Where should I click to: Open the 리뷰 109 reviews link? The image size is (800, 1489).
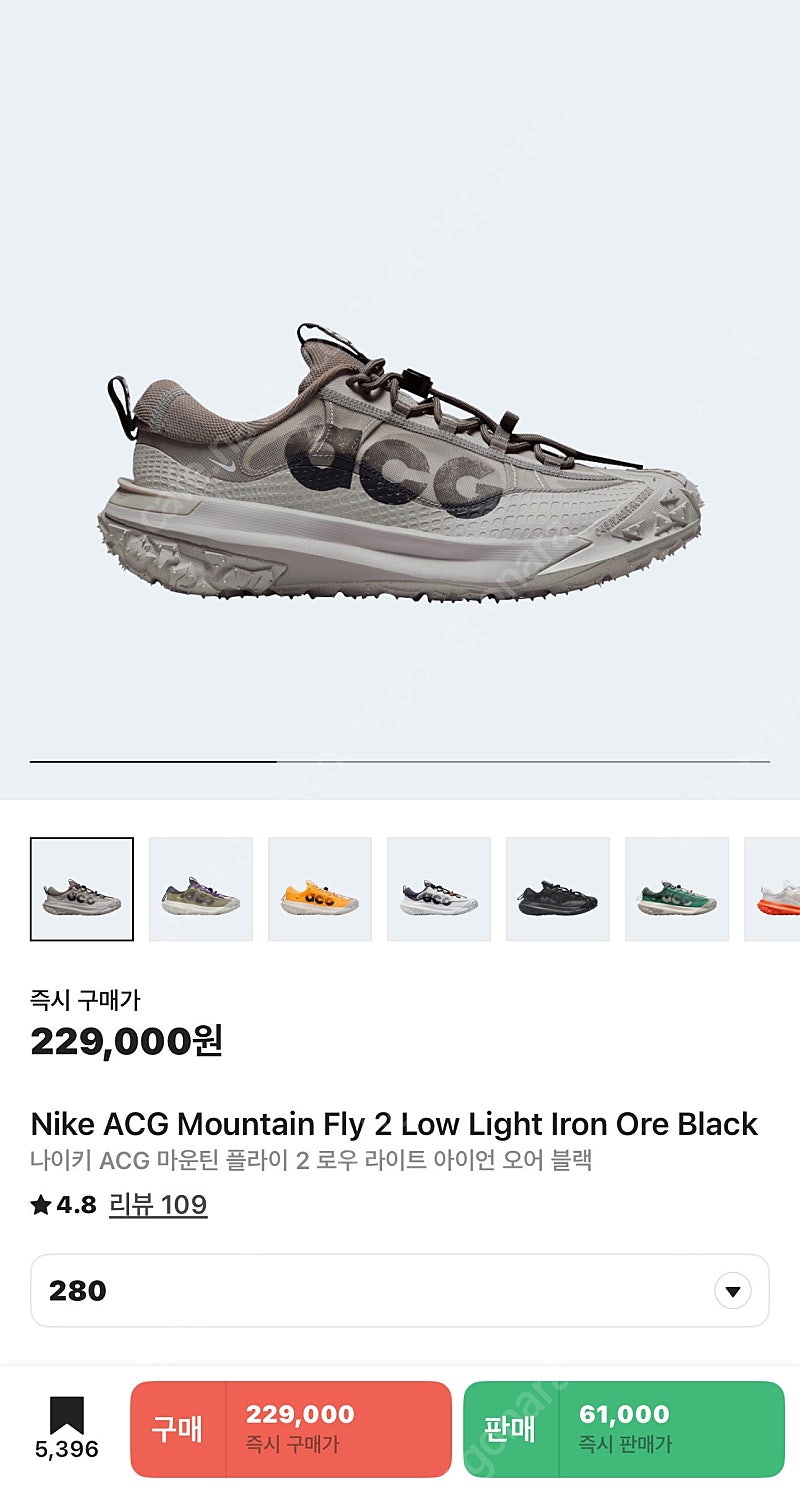point(158,1205)
